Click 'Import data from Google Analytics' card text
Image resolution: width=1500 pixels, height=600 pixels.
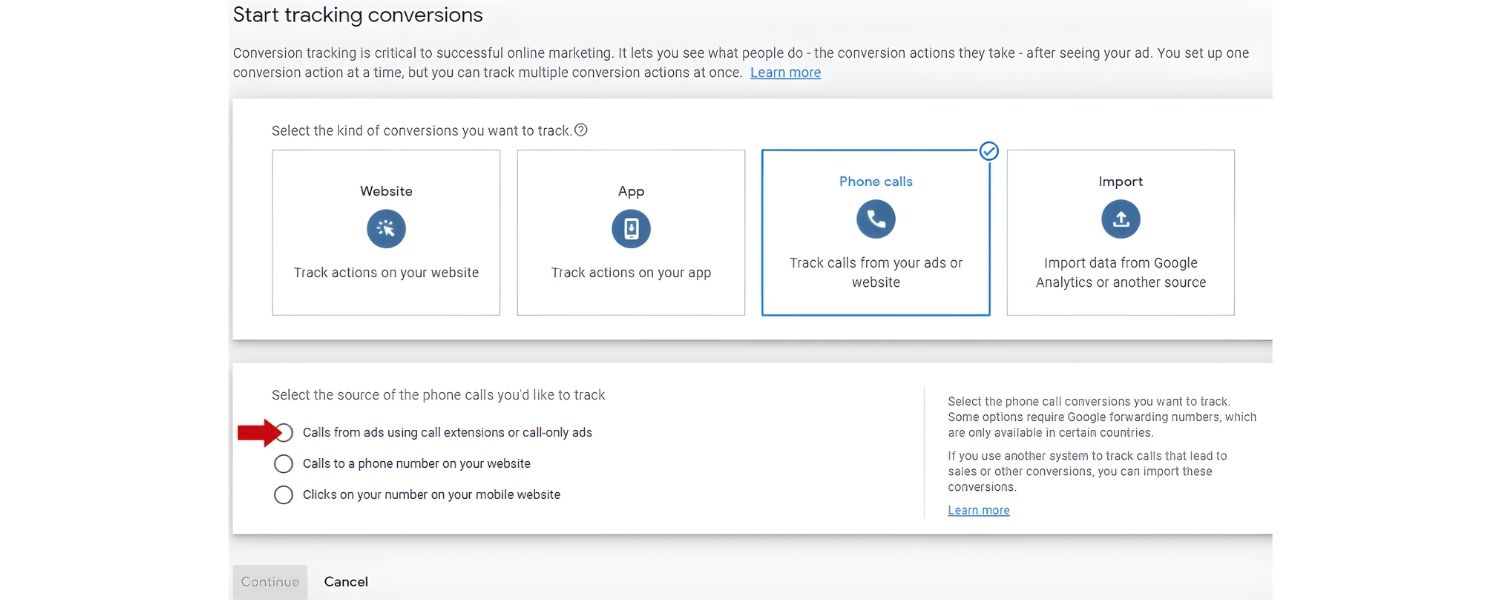(x=1120, y=272)
